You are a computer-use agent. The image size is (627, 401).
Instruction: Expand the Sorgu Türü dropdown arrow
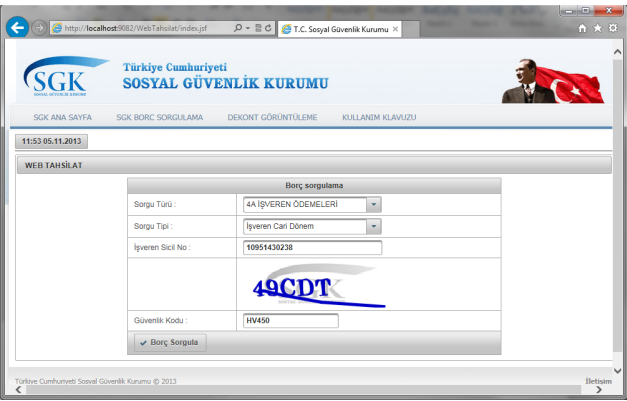point(373,204)
